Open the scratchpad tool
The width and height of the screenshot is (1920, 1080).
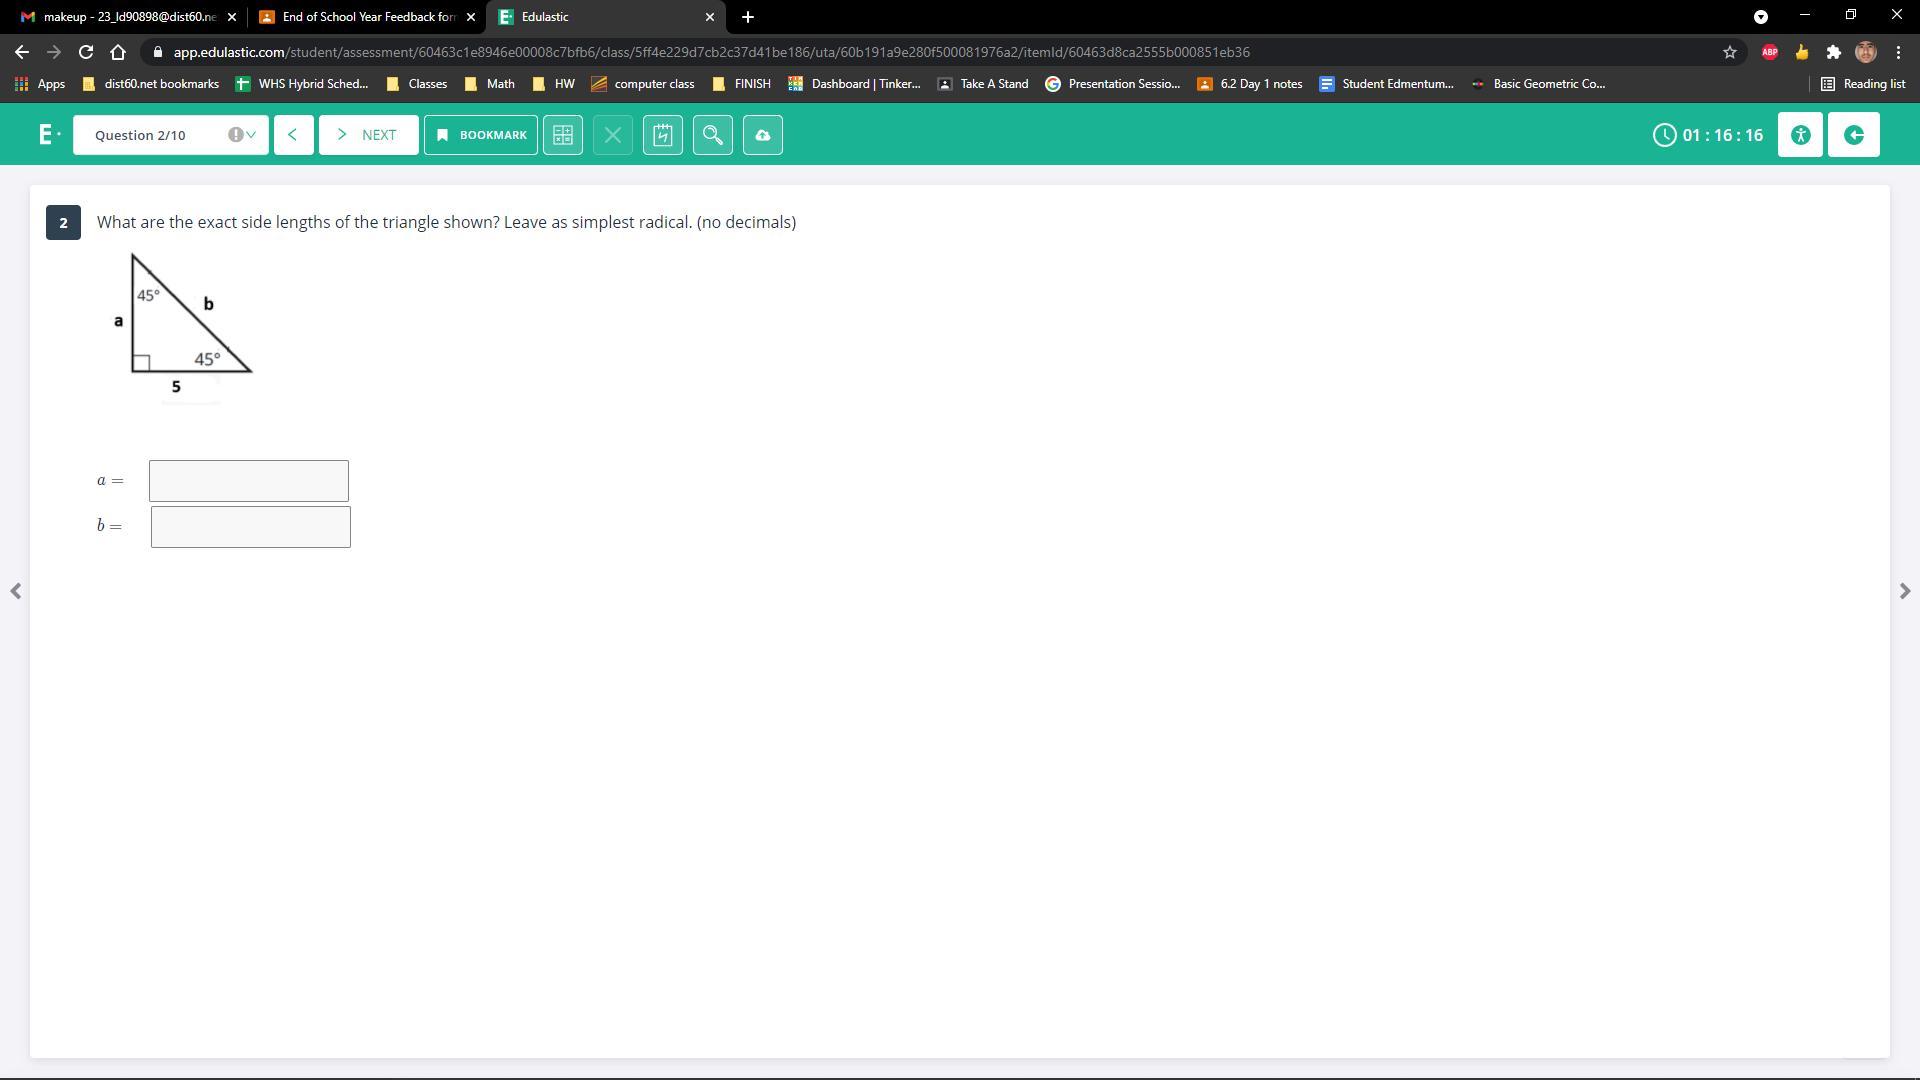(x=663, y=135)
